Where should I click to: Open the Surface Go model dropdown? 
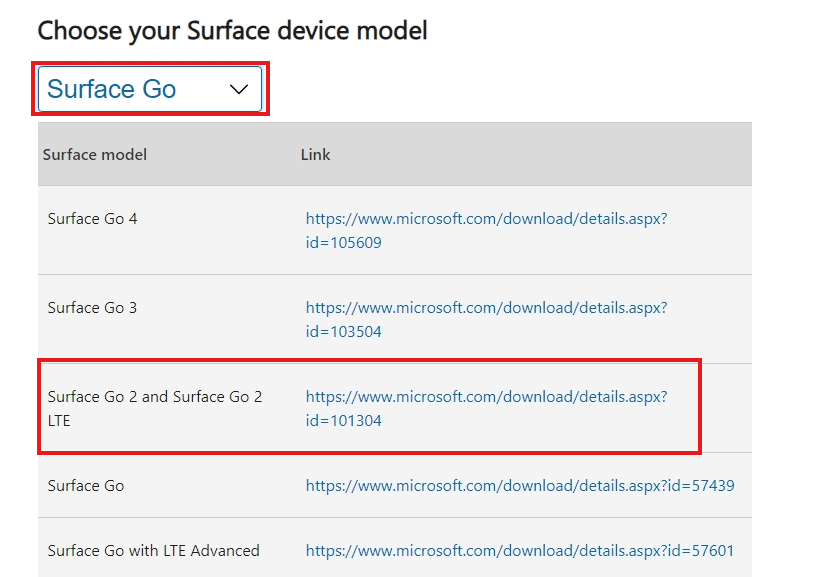pos(150,89)
